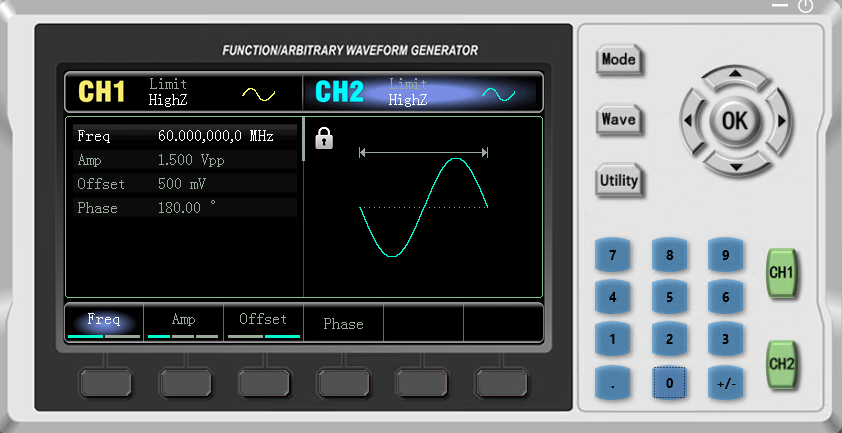Viewport: 842px width, 433px height.
Task: Click the CH1 HighZ load label
Action: [x=168, y=100]
